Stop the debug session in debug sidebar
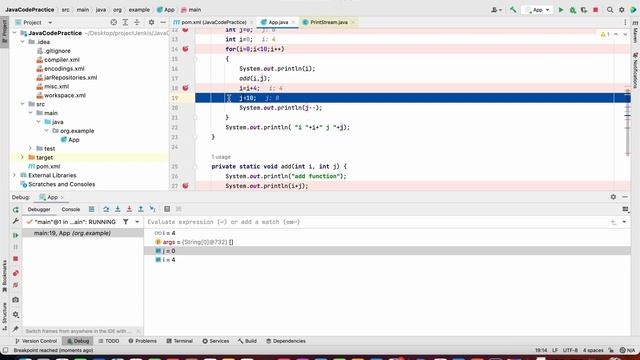Image resolution: width=640 pixels, height=360 pixels. point(16,259)
